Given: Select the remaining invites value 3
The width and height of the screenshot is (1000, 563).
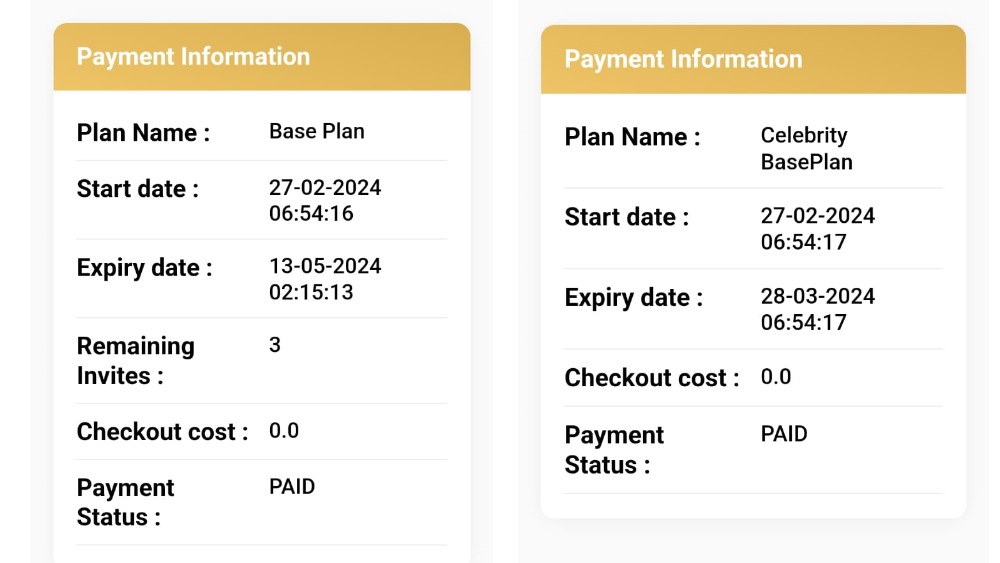Looking at the screenshot, I should coord(275,345).
